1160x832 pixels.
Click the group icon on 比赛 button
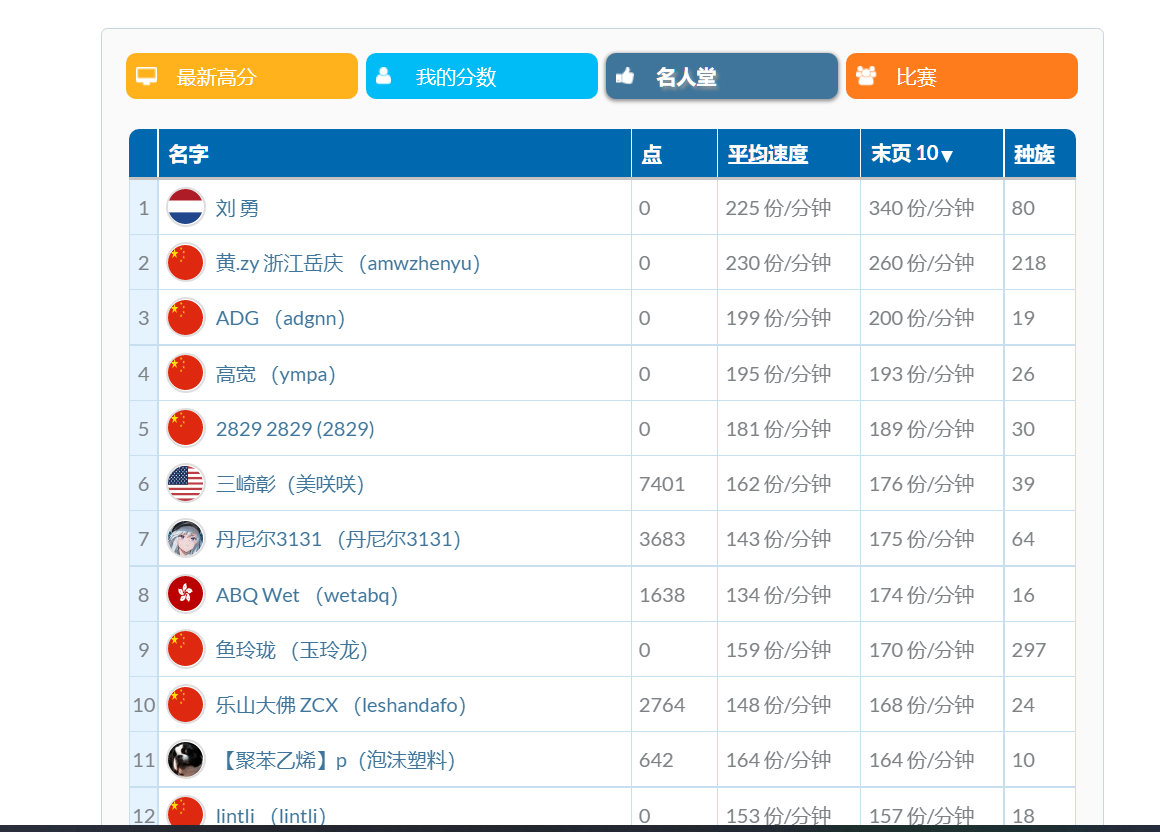click(866, 75)
